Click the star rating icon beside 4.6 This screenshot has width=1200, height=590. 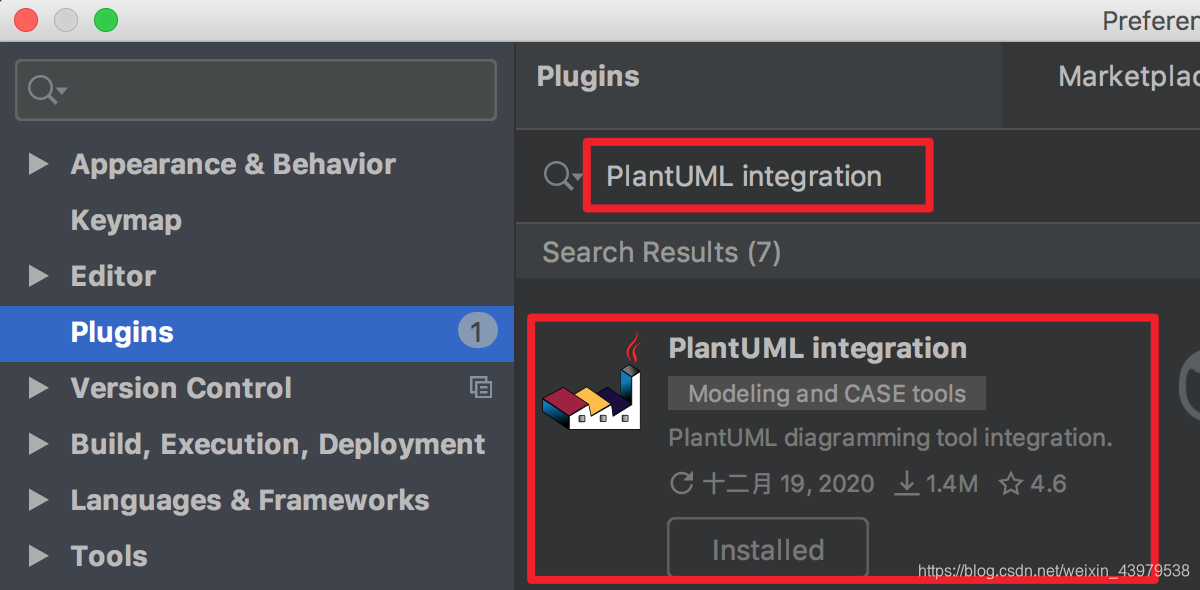click(1011, 483)
